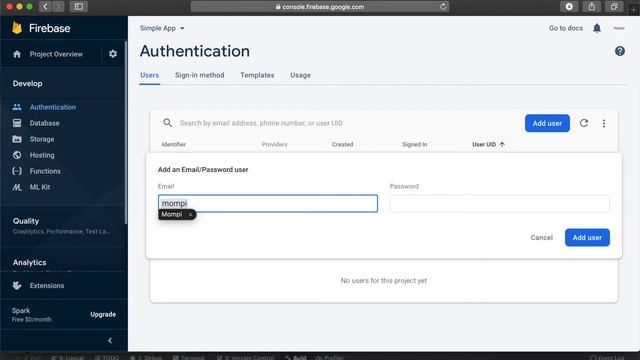
Task: Switch to the Users tab
Action: pos(149,75)
